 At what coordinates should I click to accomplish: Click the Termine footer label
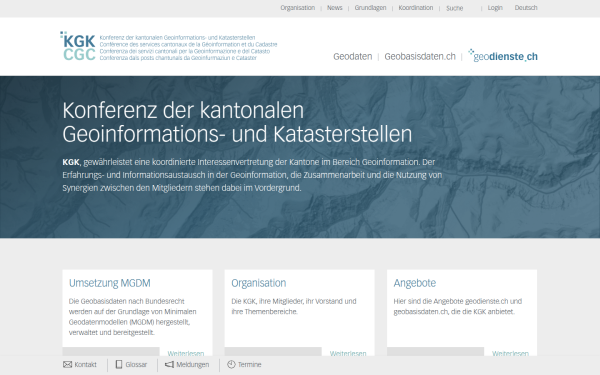coord(249,365)
